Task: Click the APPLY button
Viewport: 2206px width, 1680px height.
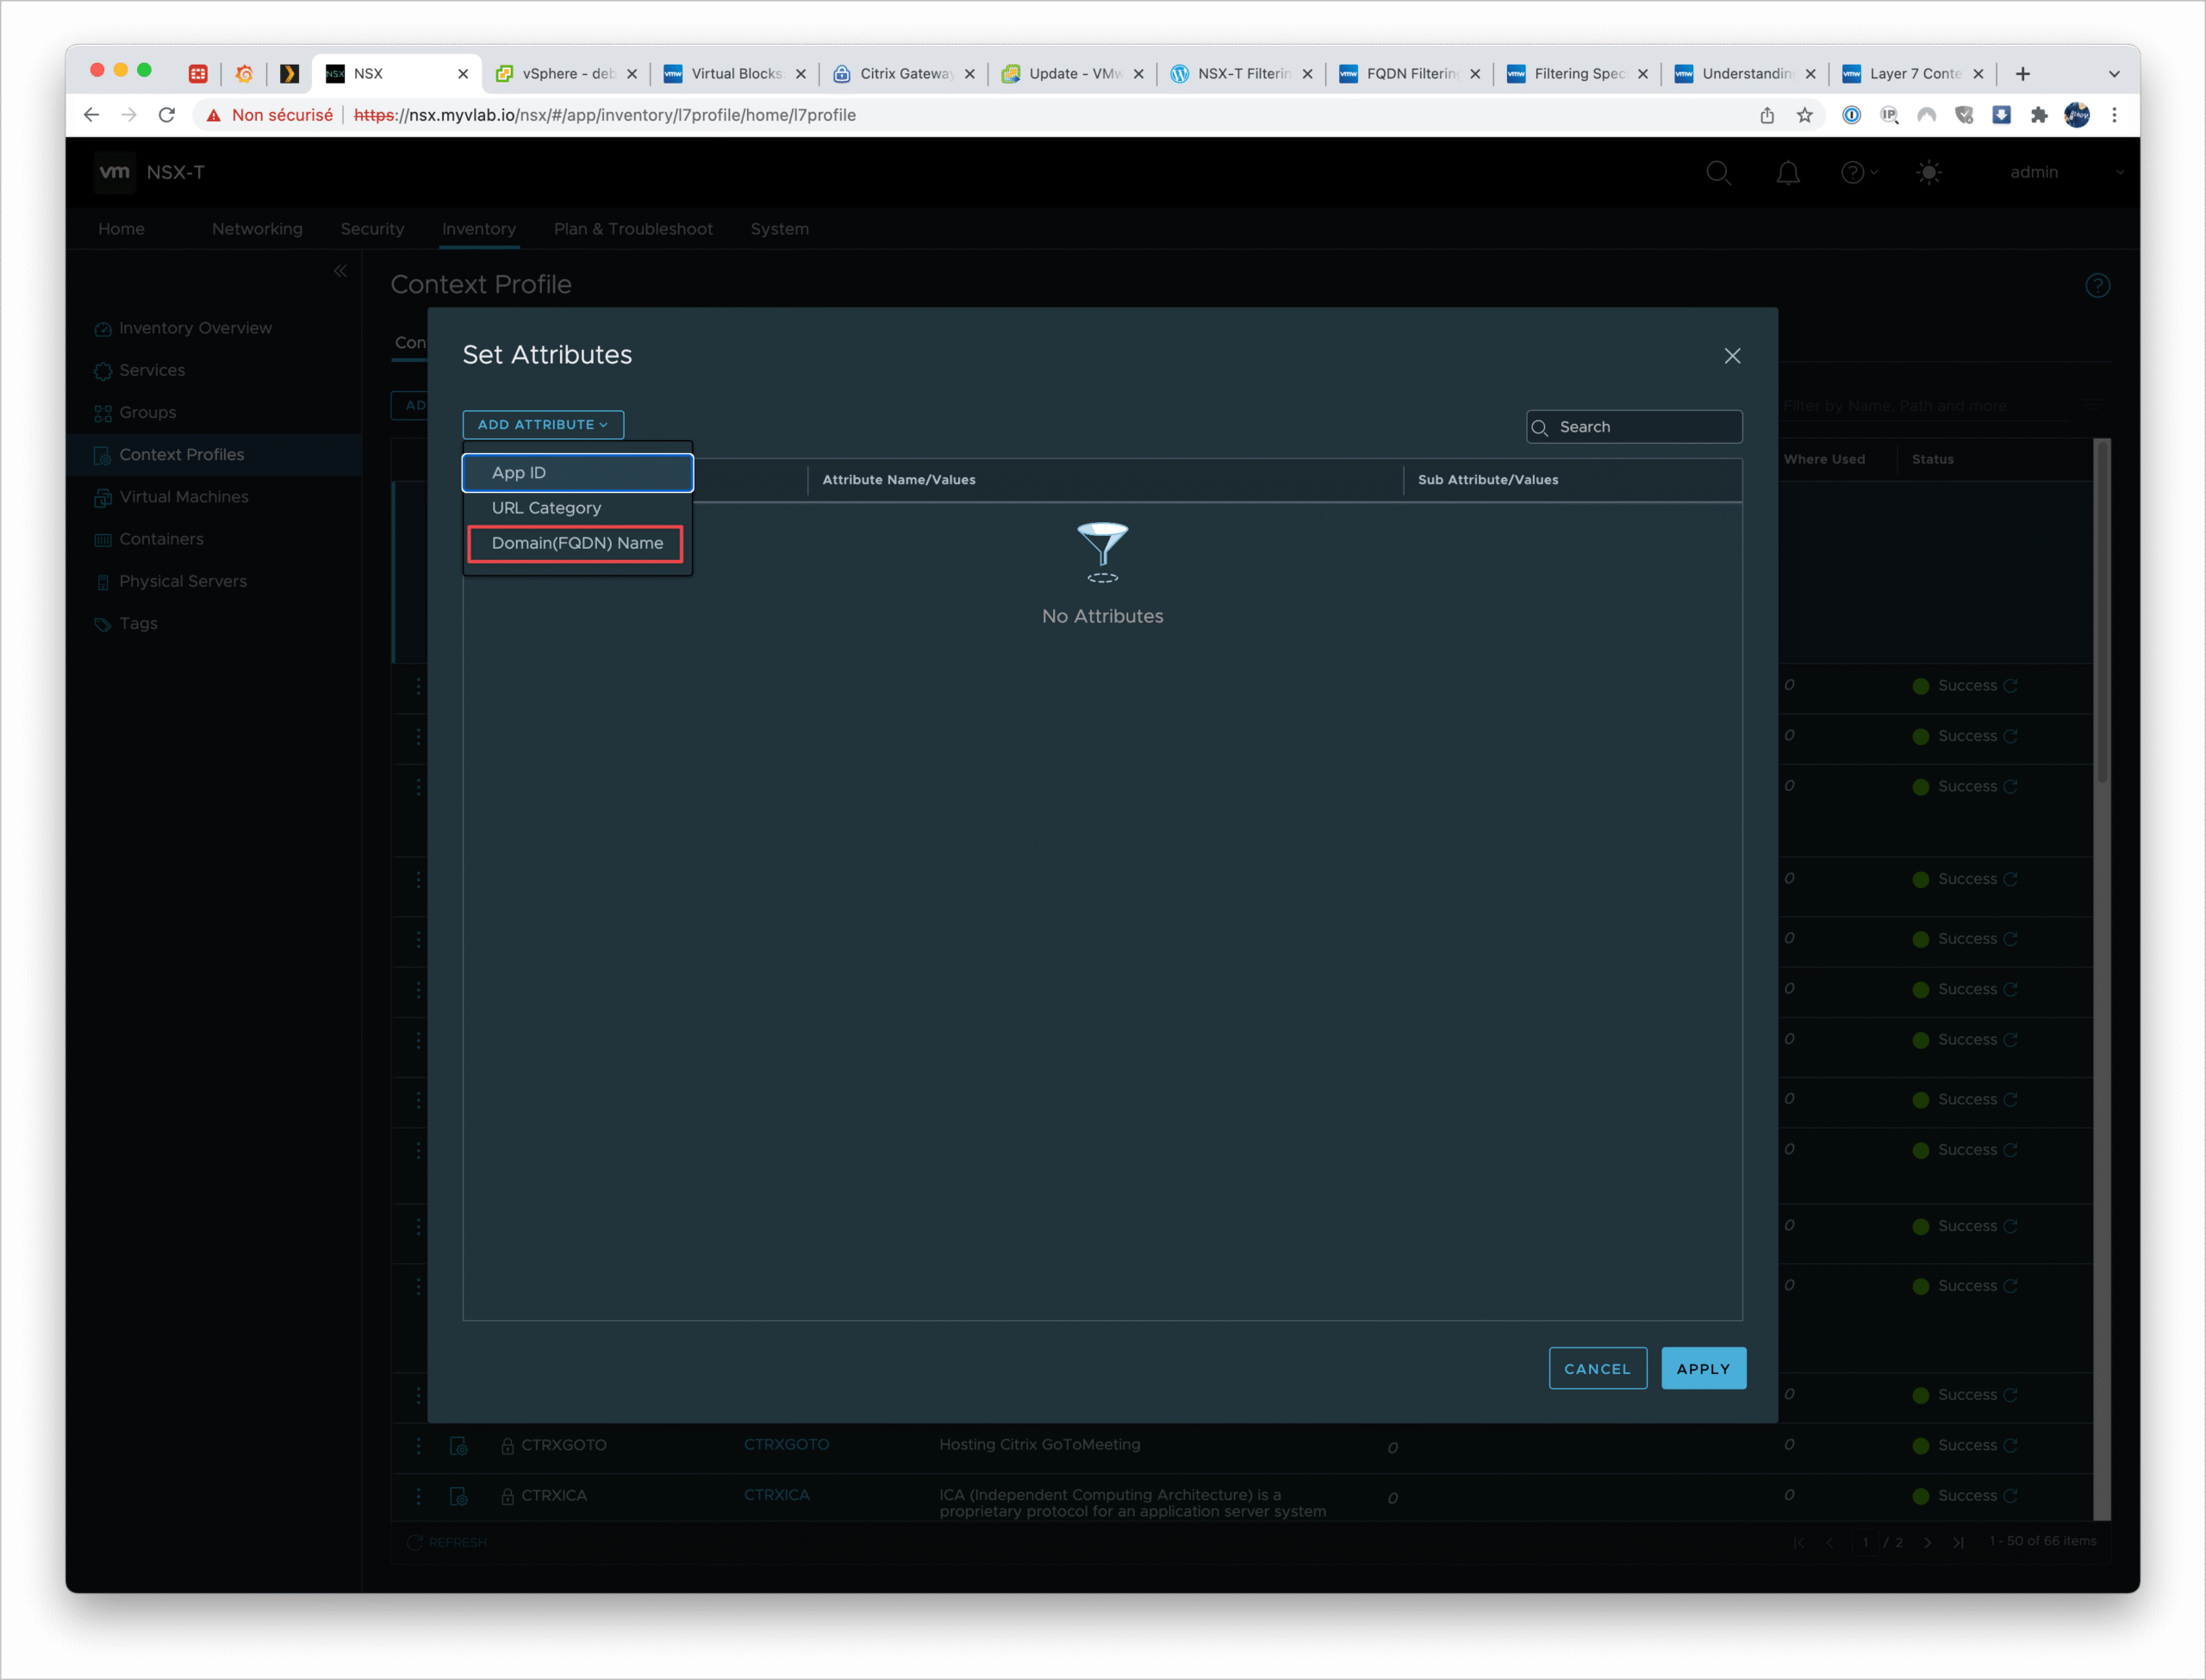Action: (1703, 1369)
